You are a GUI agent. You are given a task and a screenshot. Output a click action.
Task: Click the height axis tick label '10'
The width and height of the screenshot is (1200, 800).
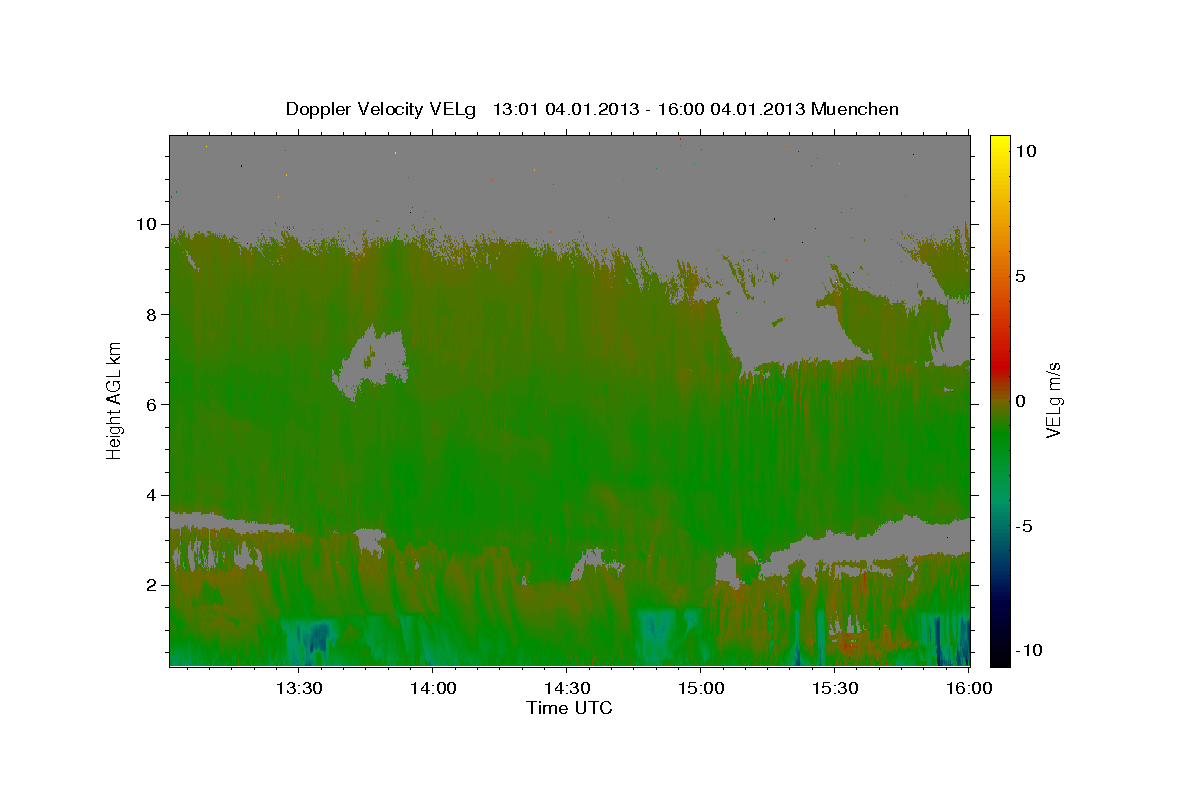pyautogui.click(x=149, y=224)
